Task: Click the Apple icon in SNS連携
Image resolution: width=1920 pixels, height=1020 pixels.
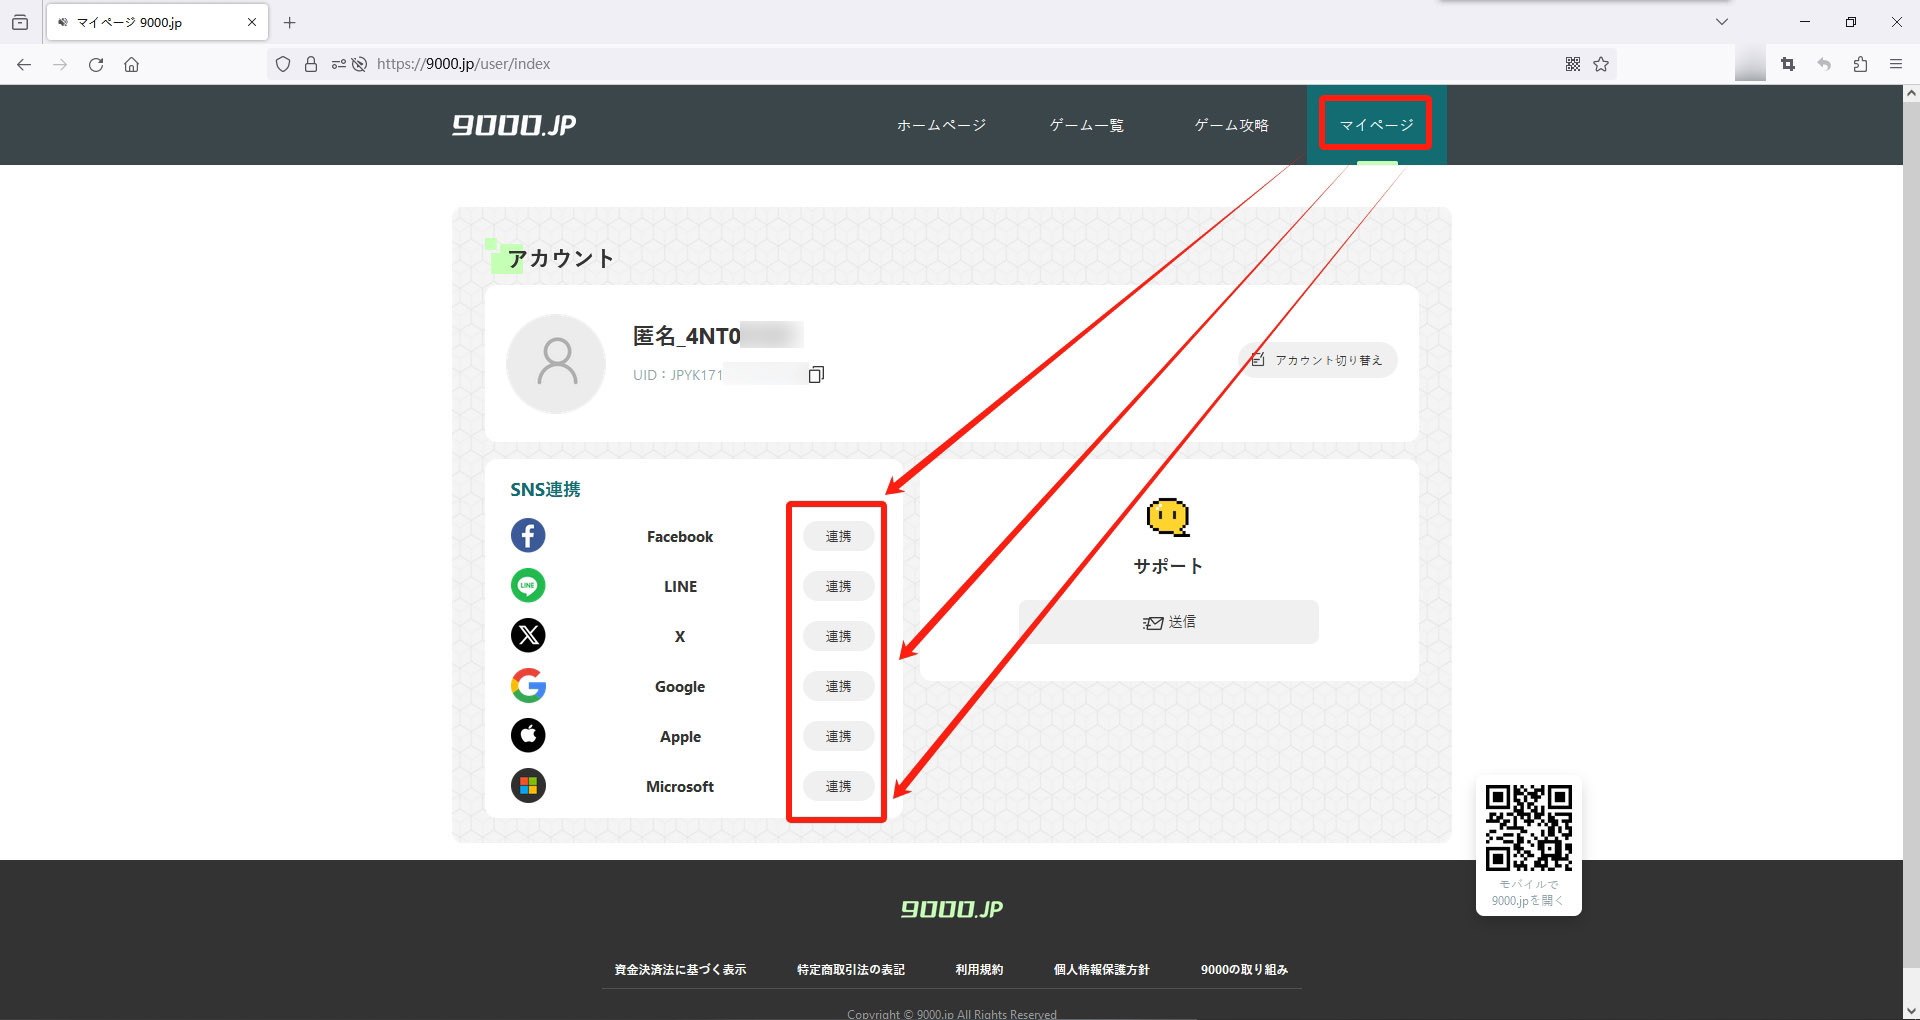Action: pos(528,735)
